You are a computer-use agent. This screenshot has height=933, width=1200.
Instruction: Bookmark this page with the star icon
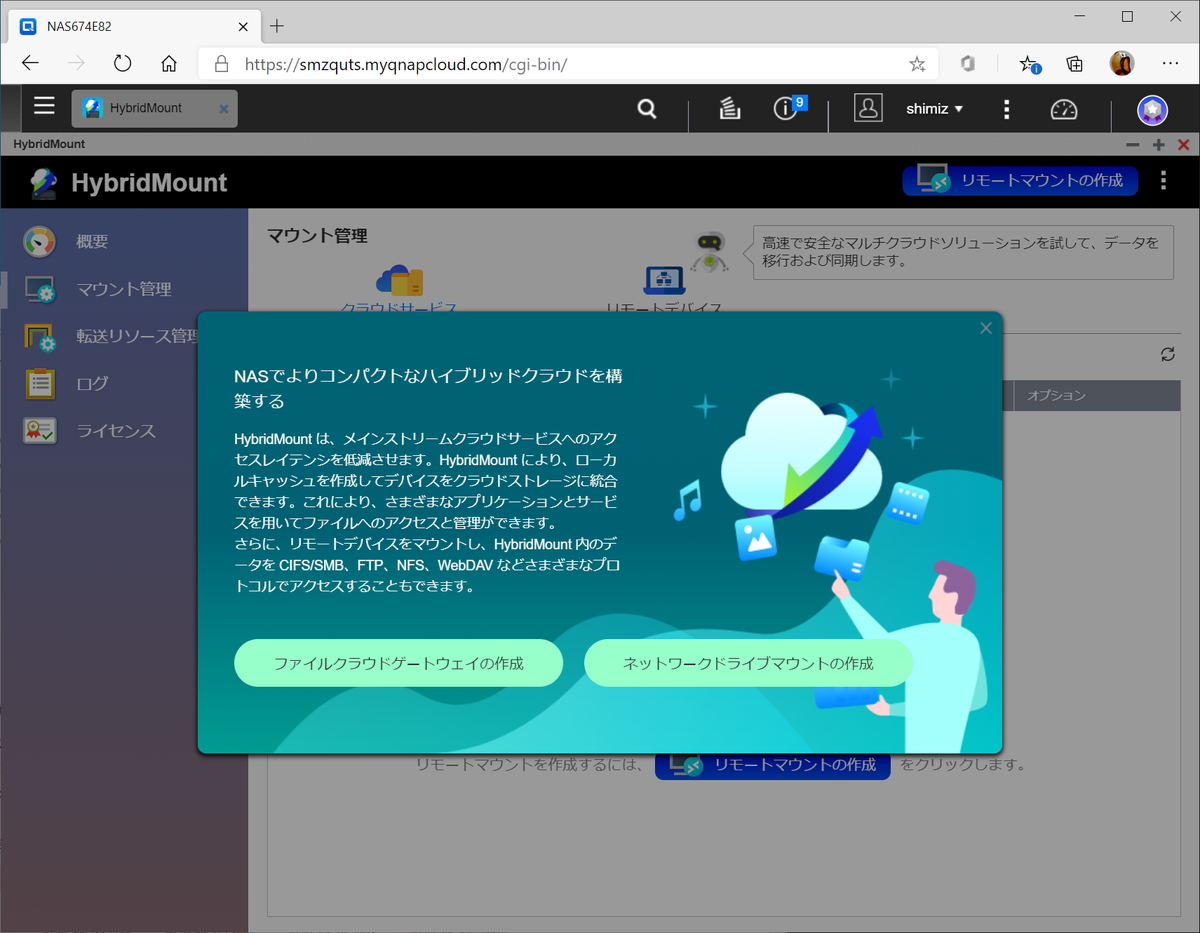(x=917, y=64)
